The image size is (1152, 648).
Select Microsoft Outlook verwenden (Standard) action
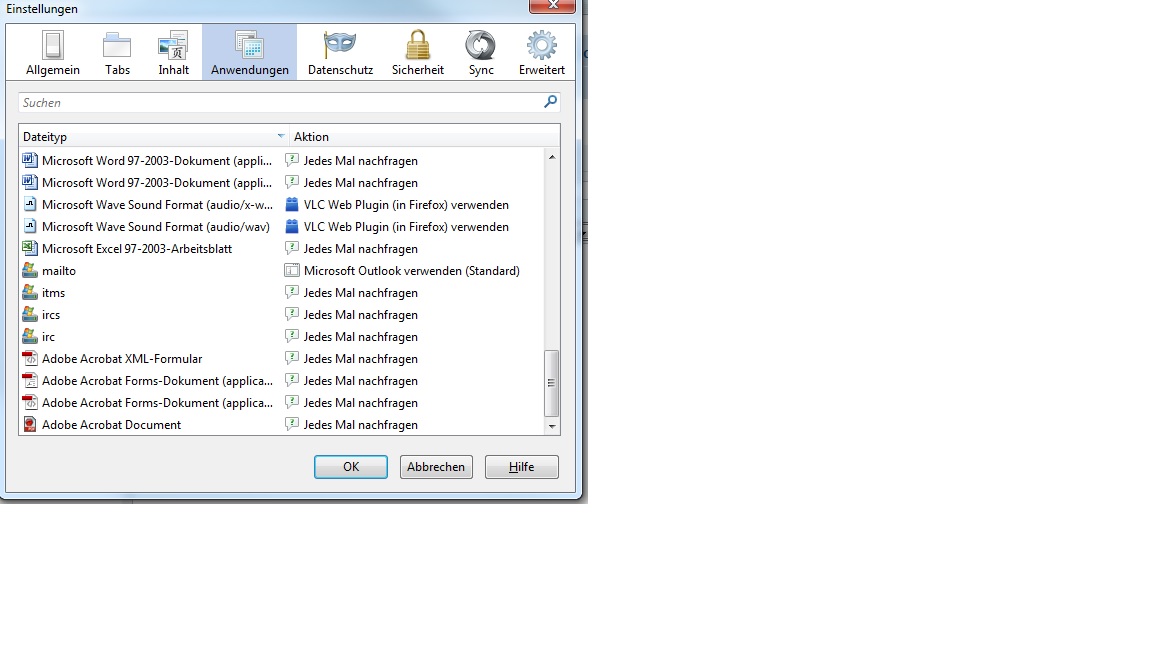(x=402, y=271)
